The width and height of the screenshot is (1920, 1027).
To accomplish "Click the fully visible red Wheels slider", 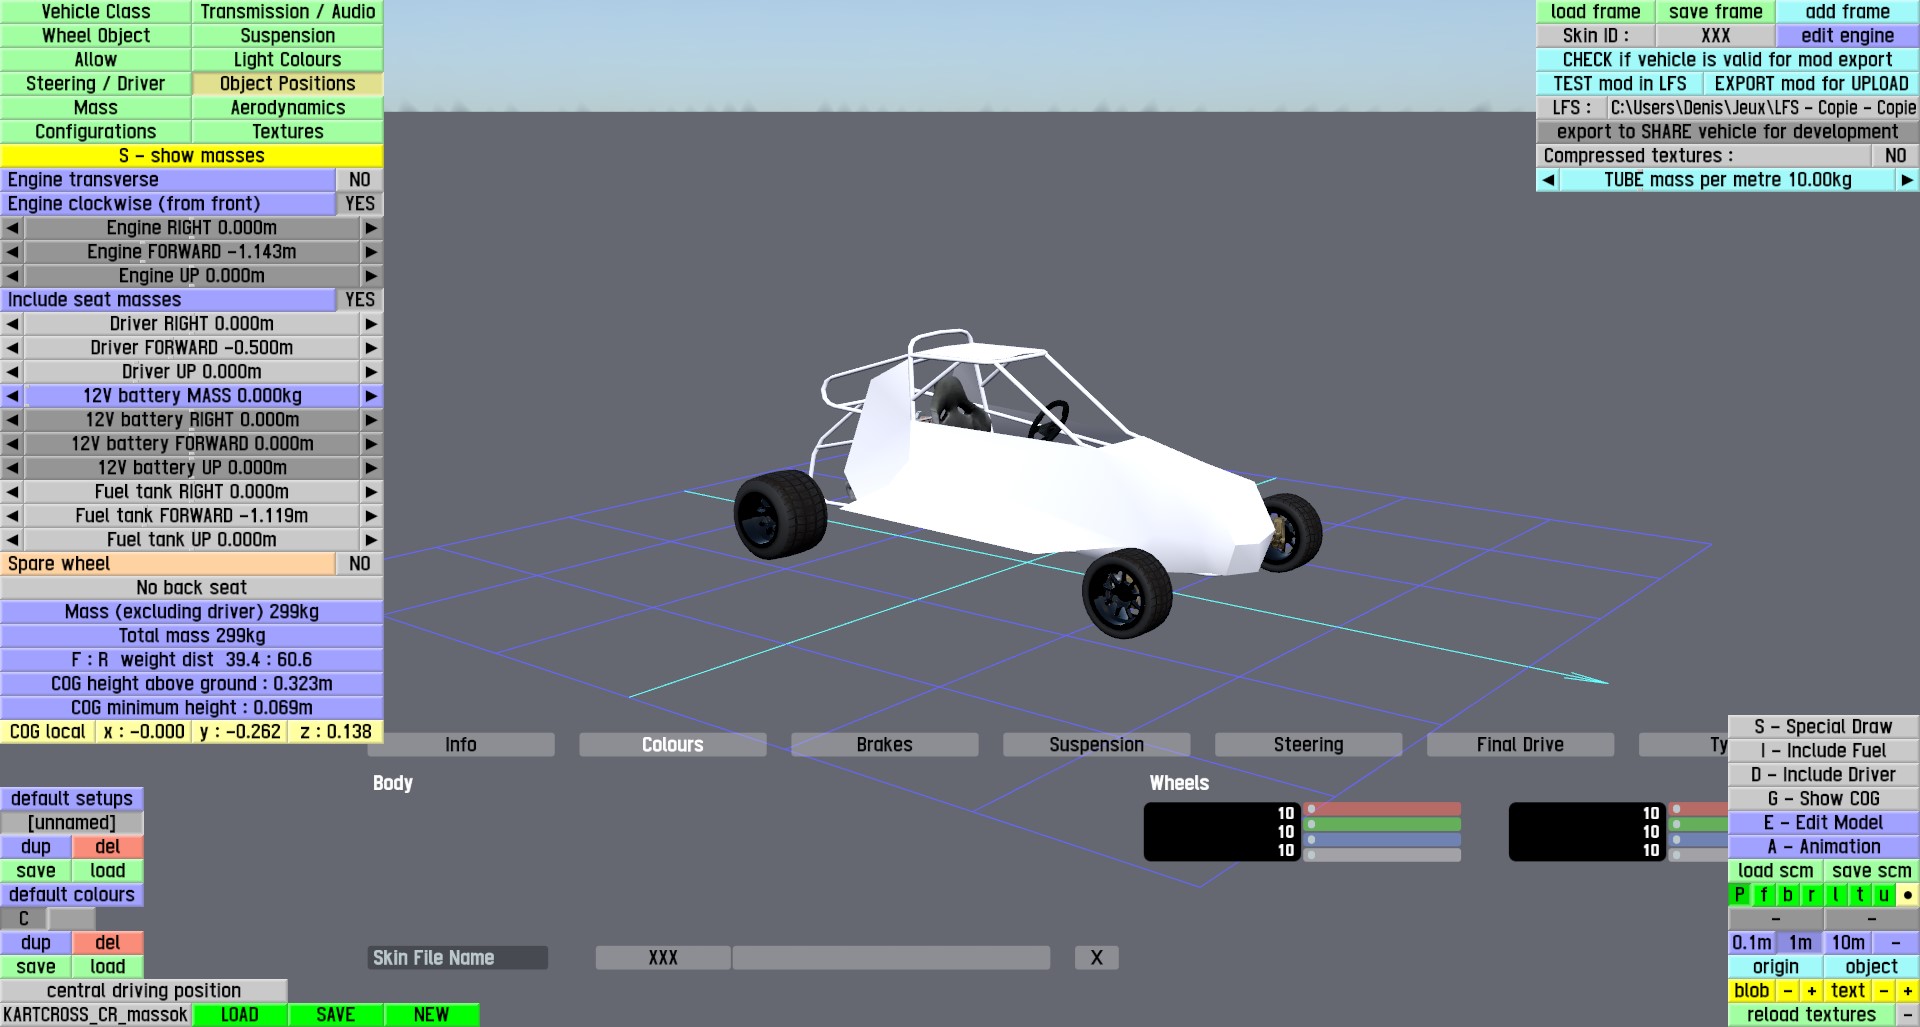I will [x=1384, y=809].
